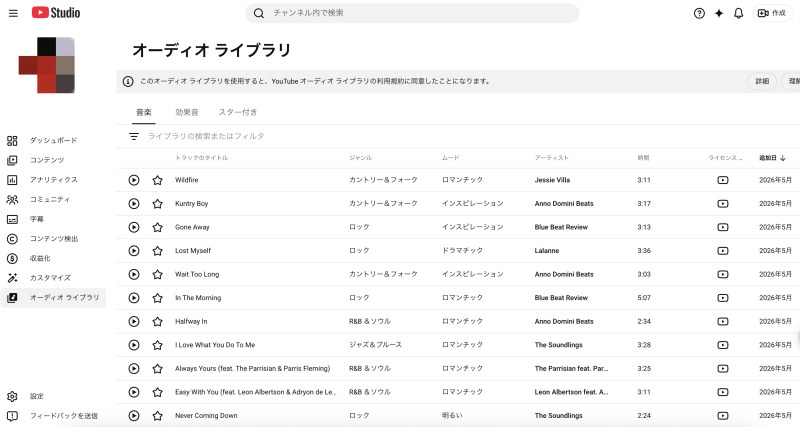800x427 pixels.
Task: Star the Halfway In track
Action: pos(158,321)
